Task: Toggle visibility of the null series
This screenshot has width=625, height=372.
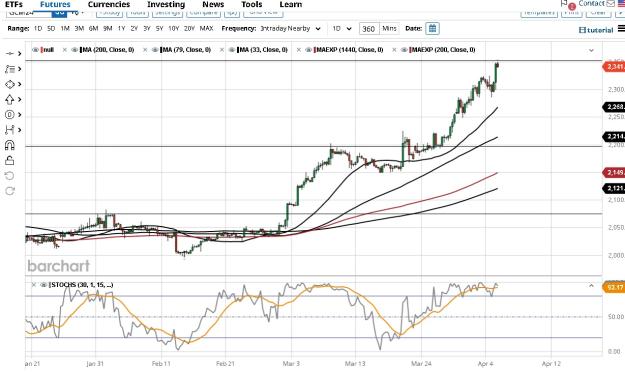Action: point(35,50)
